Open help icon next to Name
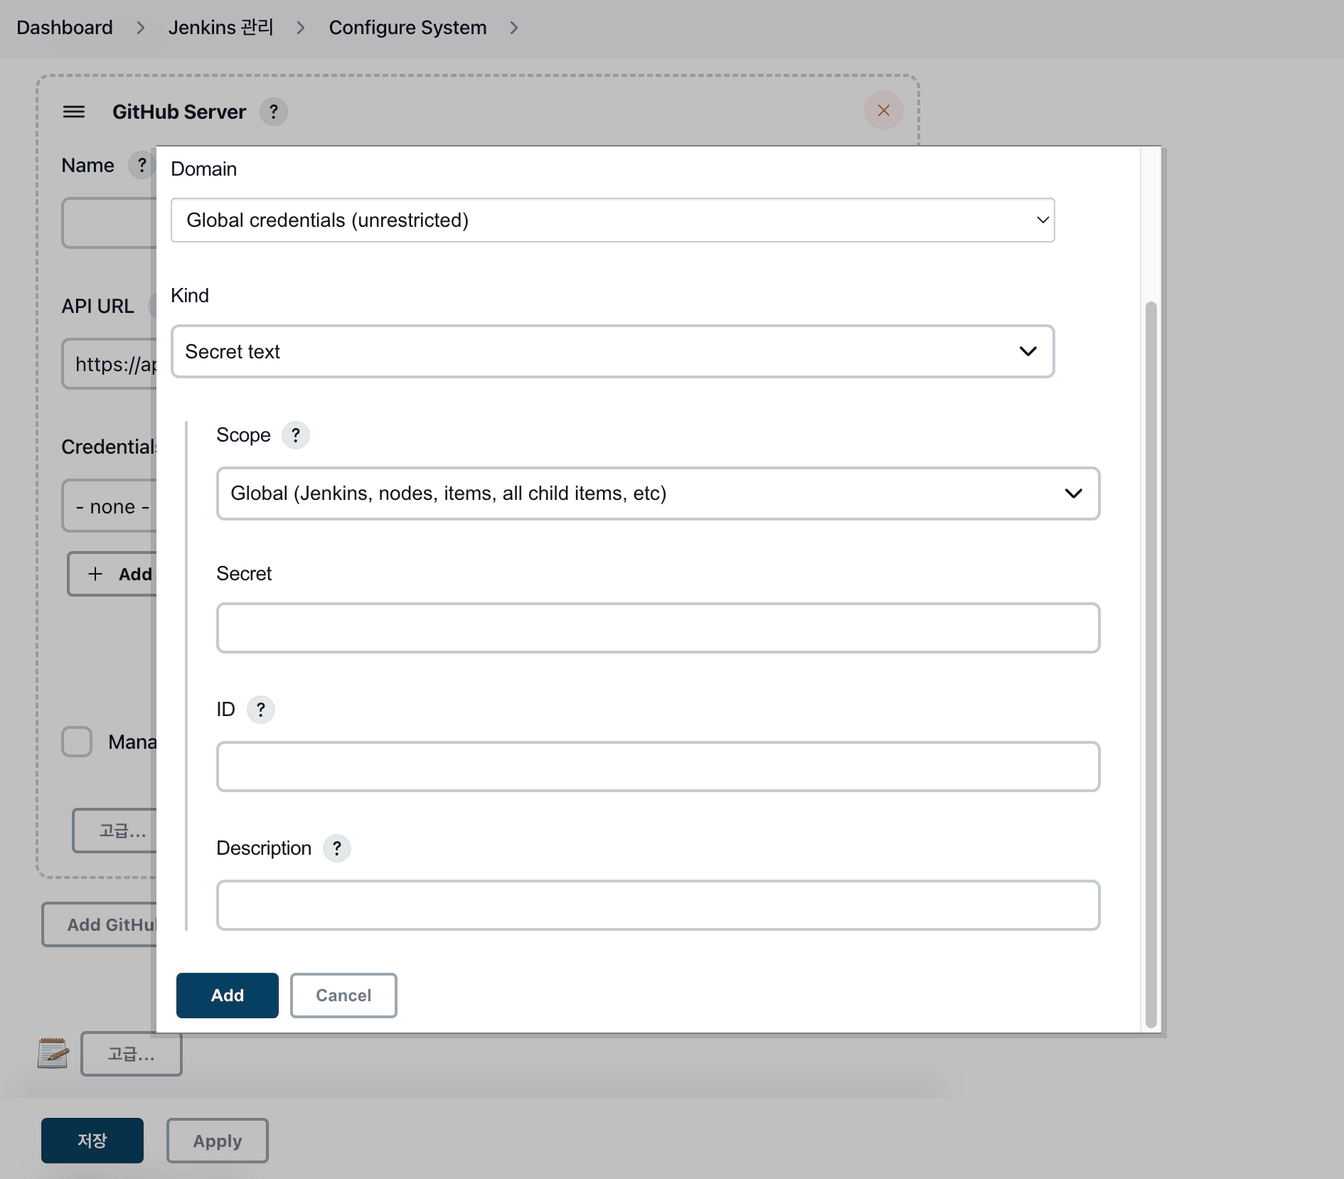 (x=142, y=166)
